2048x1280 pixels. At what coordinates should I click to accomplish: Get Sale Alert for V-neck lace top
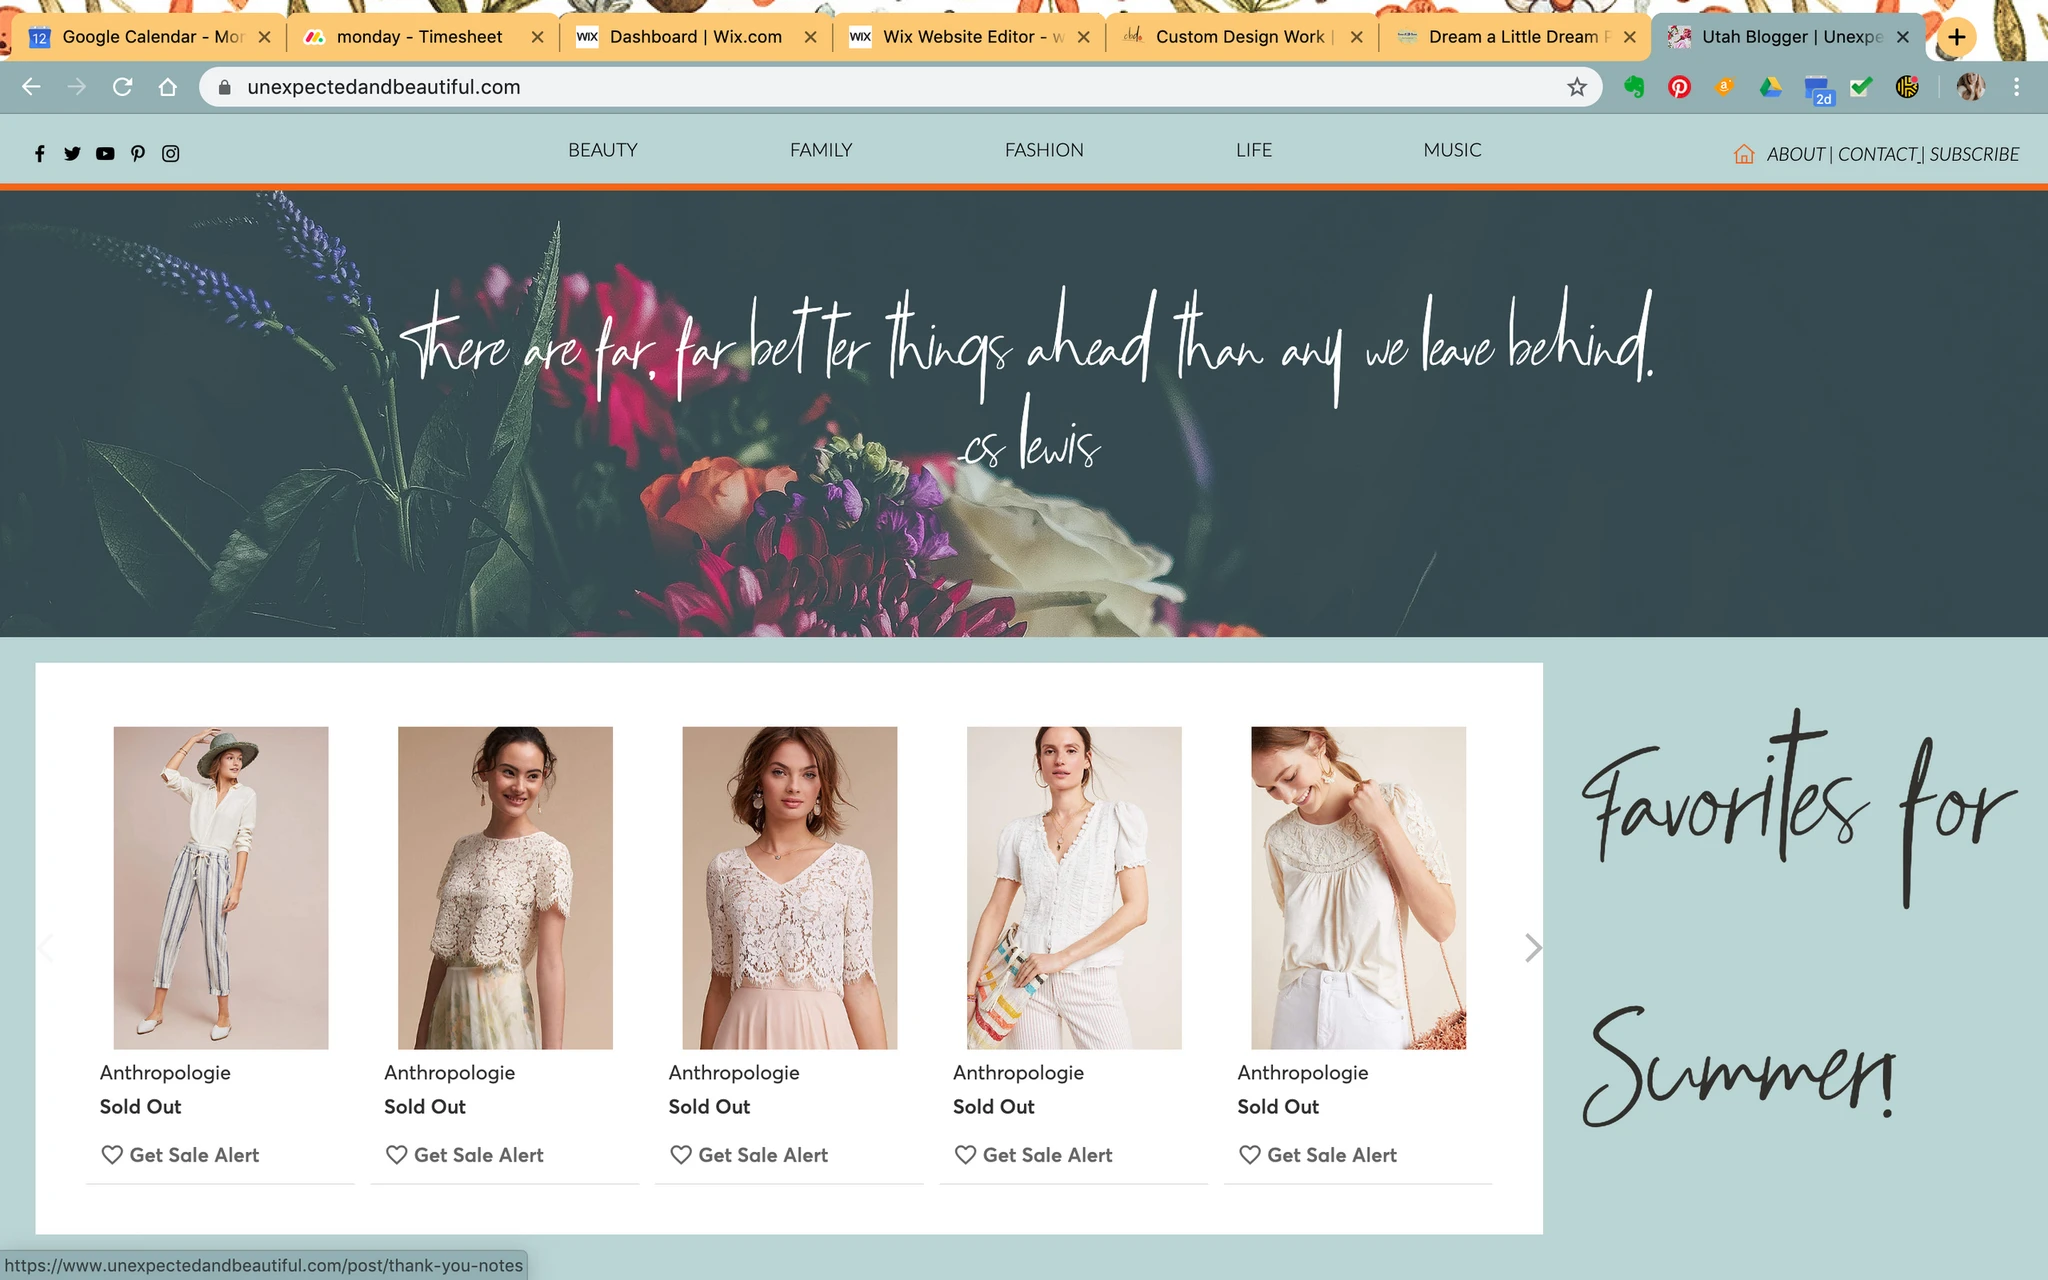[x=749, y=1155]
